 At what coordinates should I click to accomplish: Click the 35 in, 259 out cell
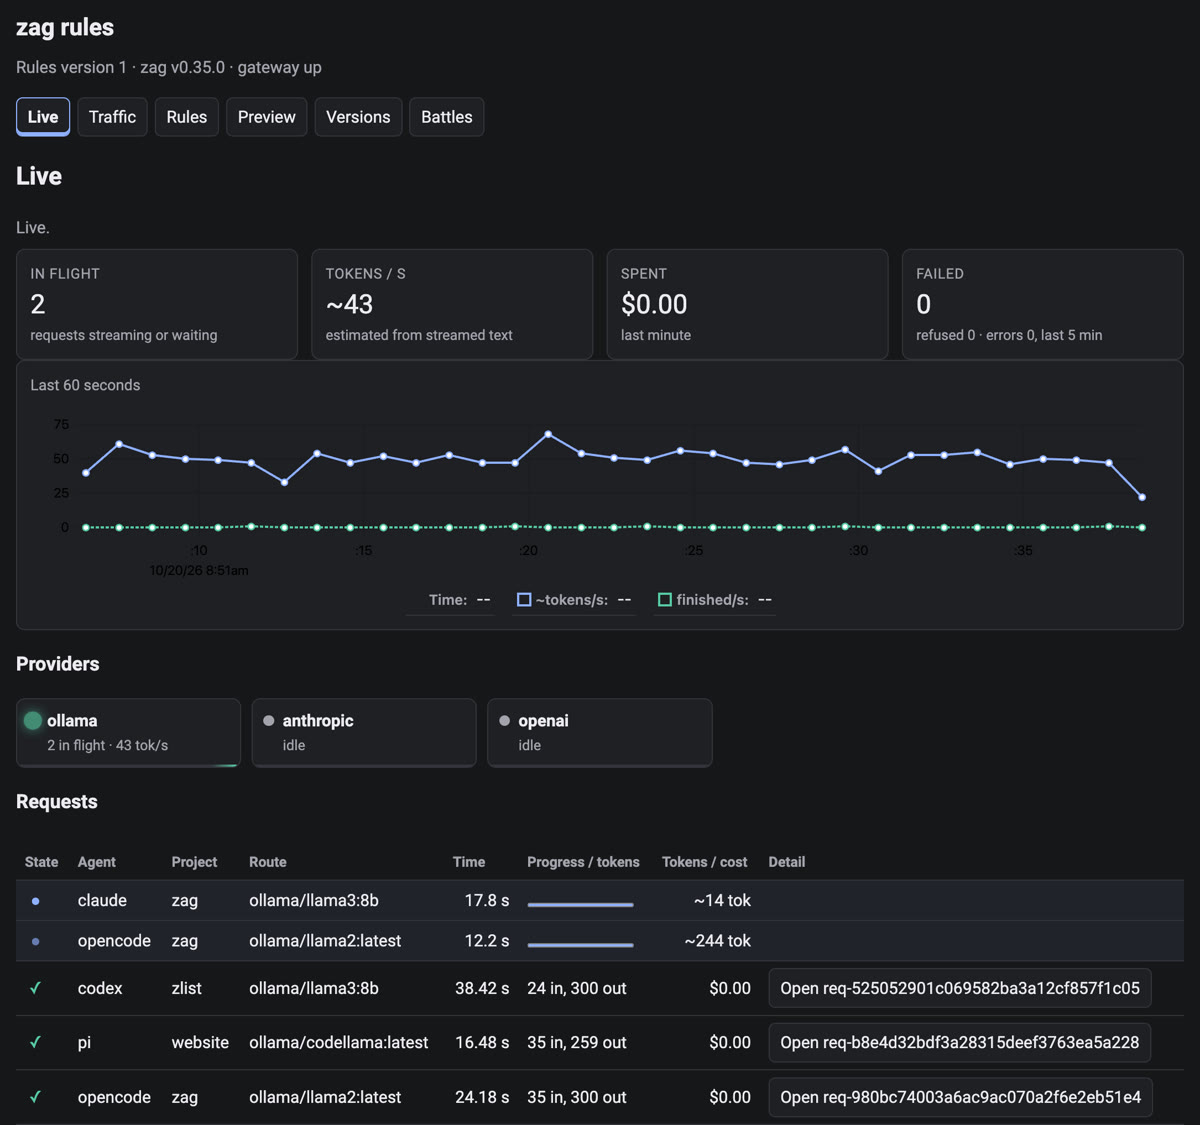pos(577,1042)
